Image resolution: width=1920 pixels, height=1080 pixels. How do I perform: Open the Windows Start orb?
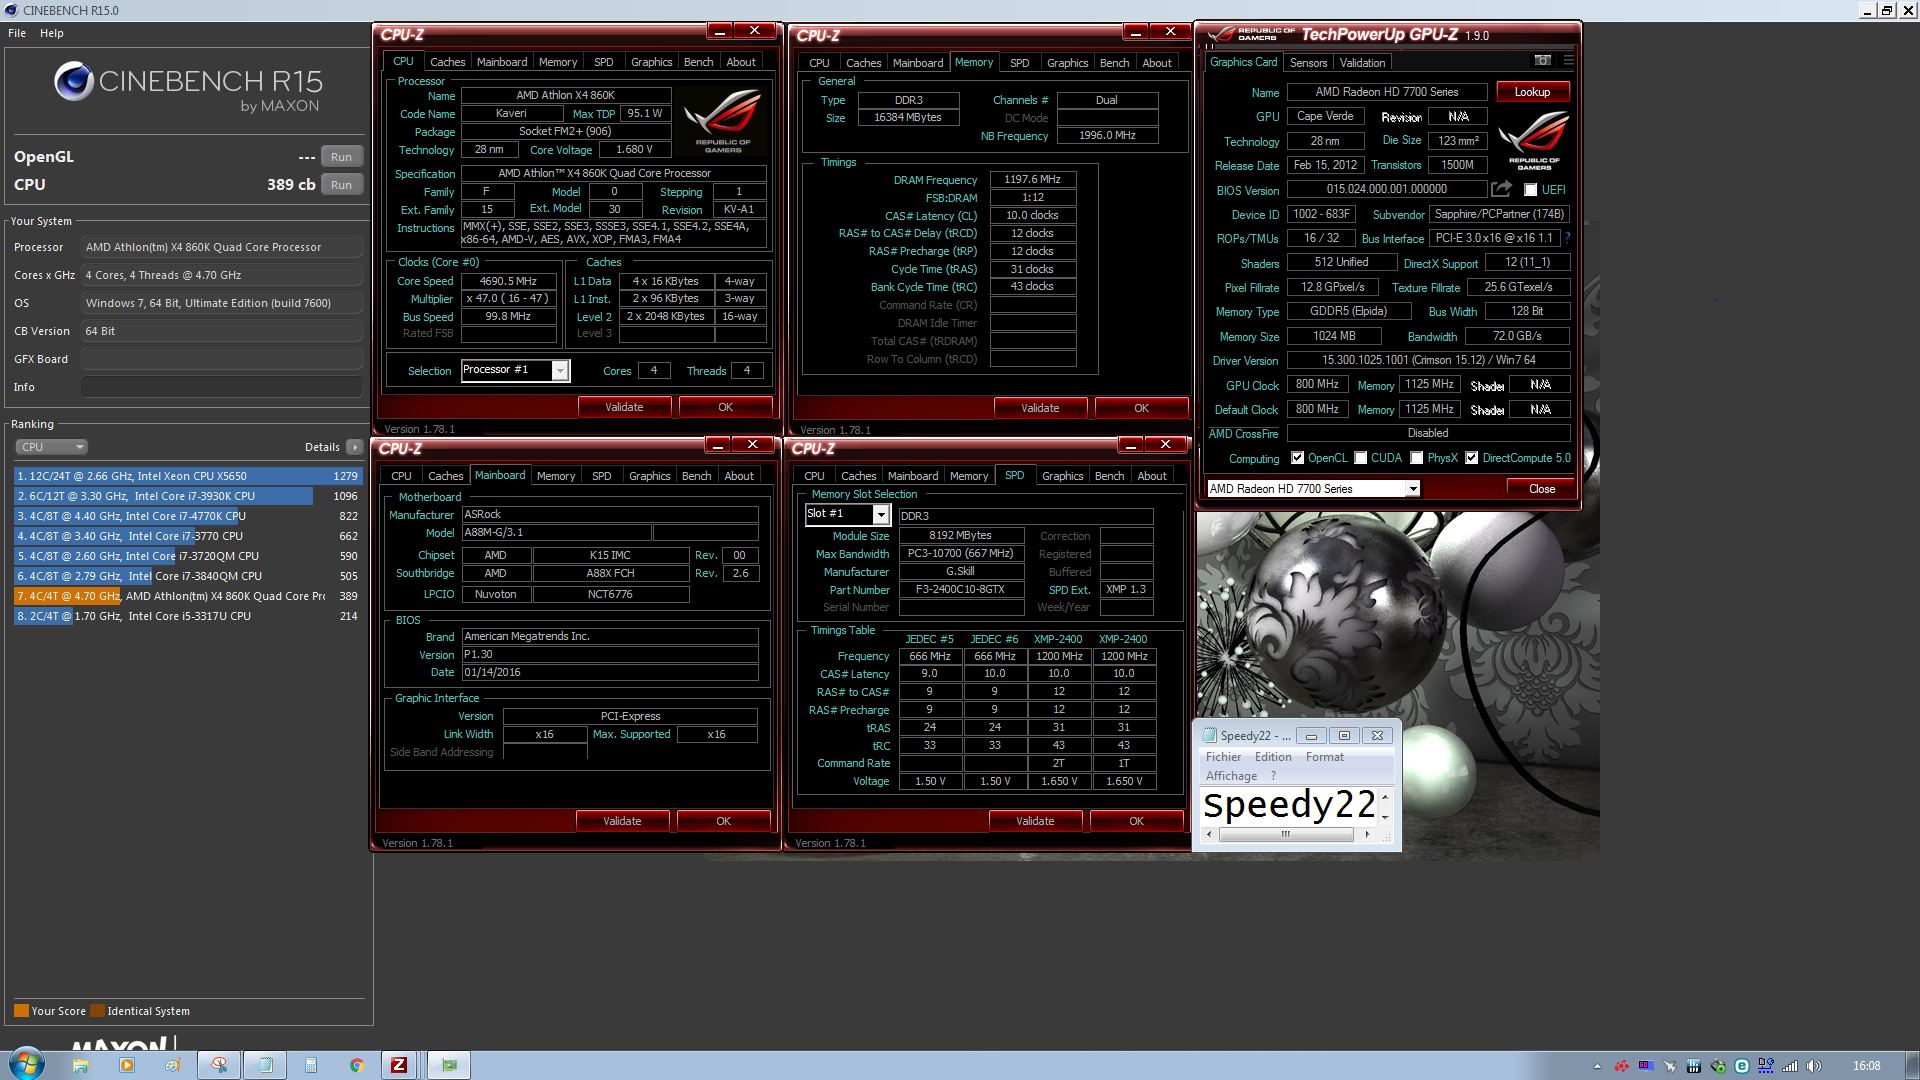[27, 1064]
